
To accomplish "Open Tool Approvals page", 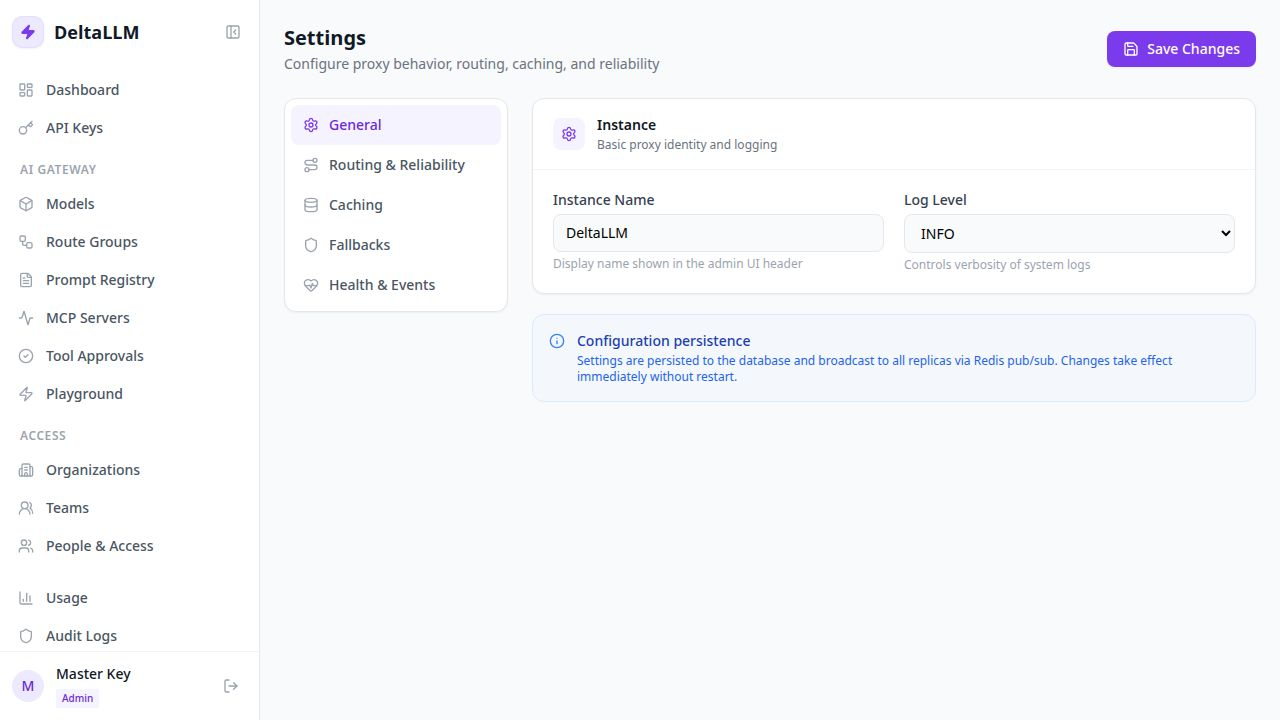I will [x=129, y=356].
